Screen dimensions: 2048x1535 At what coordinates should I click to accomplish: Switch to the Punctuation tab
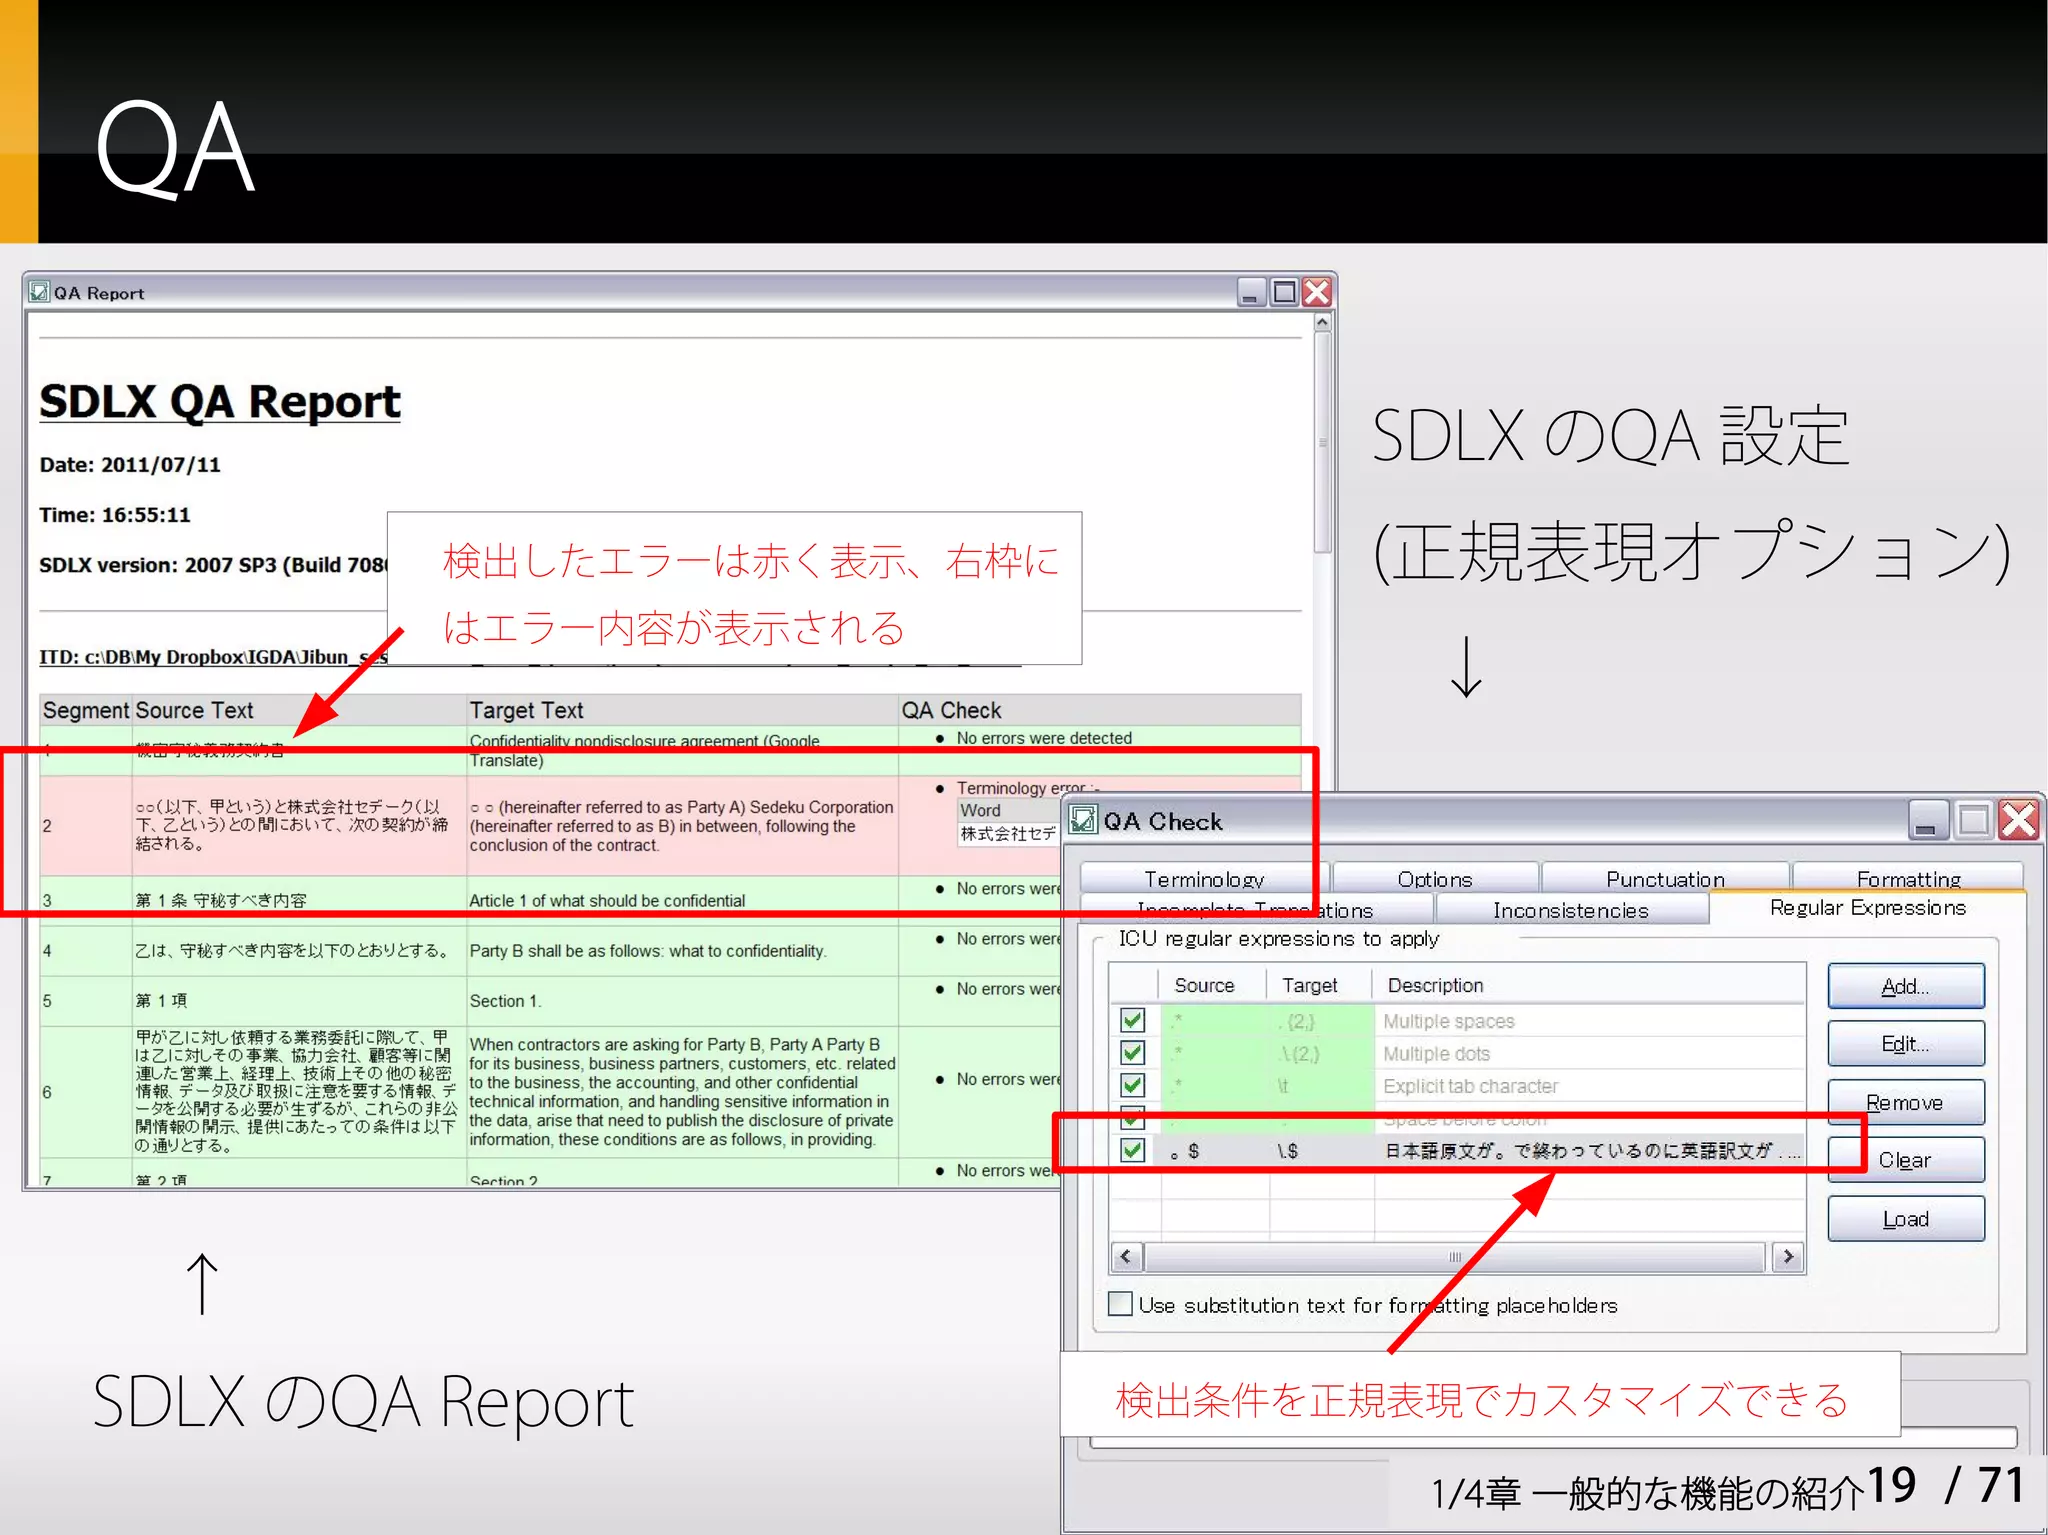pyautogui.click(x=1665, y=879)
